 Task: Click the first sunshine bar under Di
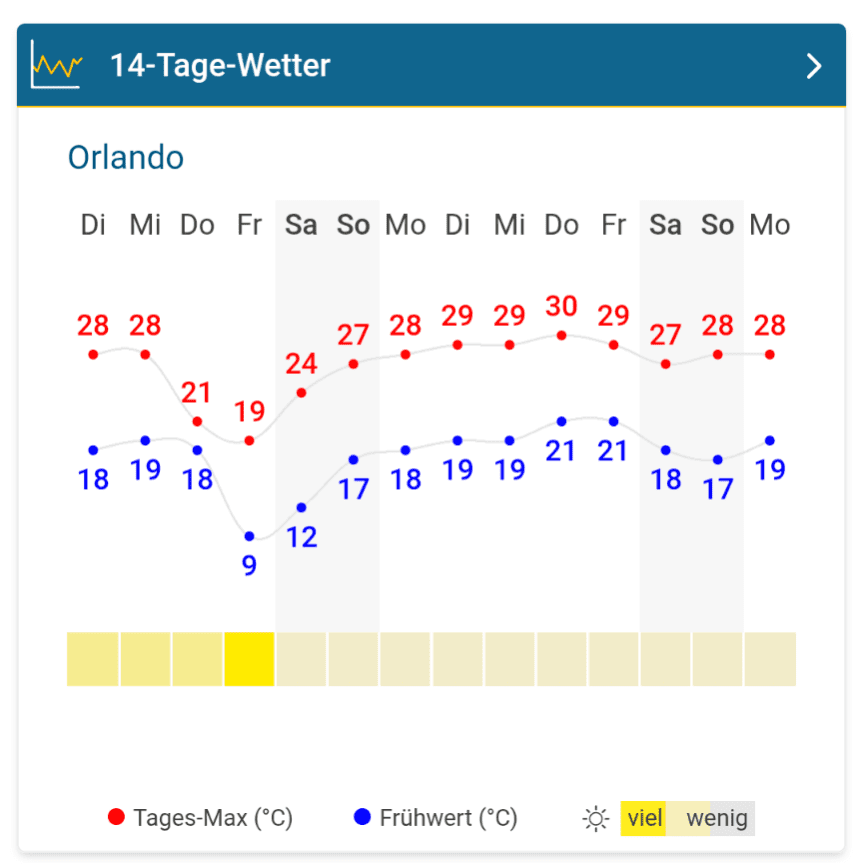tap(93, 659)
